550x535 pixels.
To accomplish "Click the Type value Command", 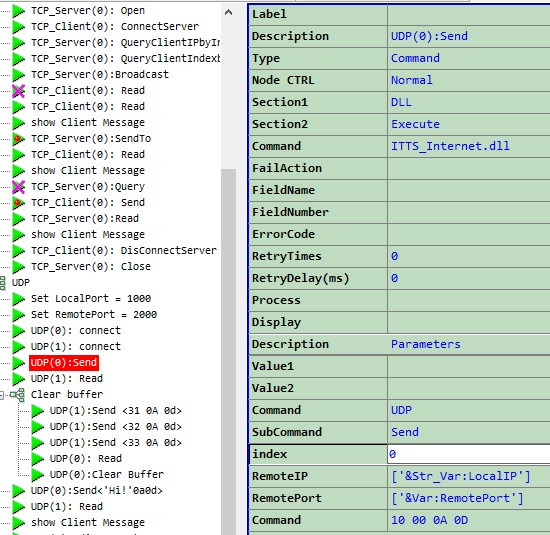I will coord(415,58).
